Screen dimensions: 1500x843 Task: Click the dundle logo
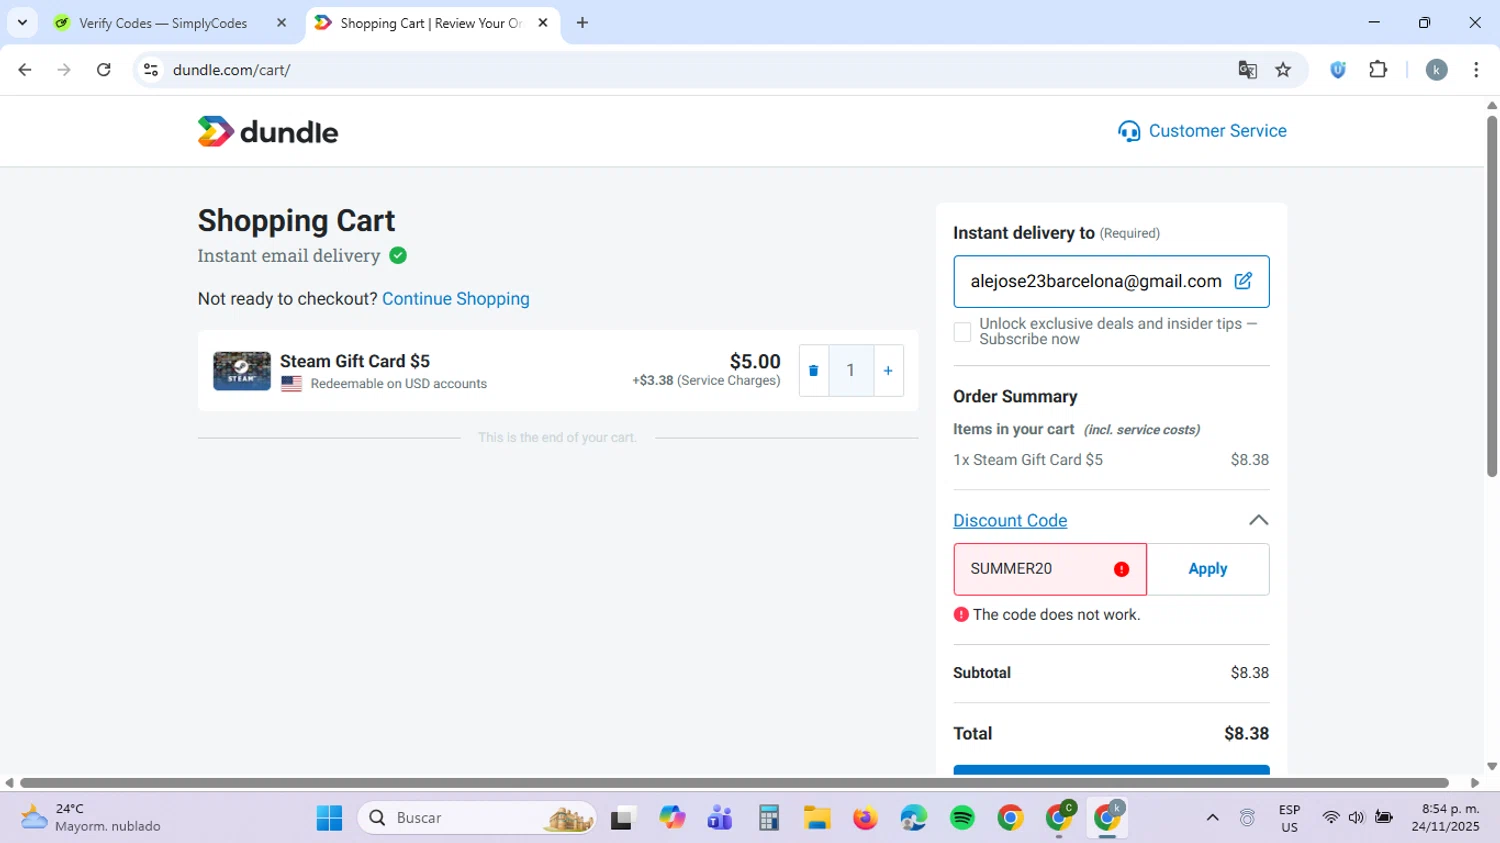coord(268,131)
